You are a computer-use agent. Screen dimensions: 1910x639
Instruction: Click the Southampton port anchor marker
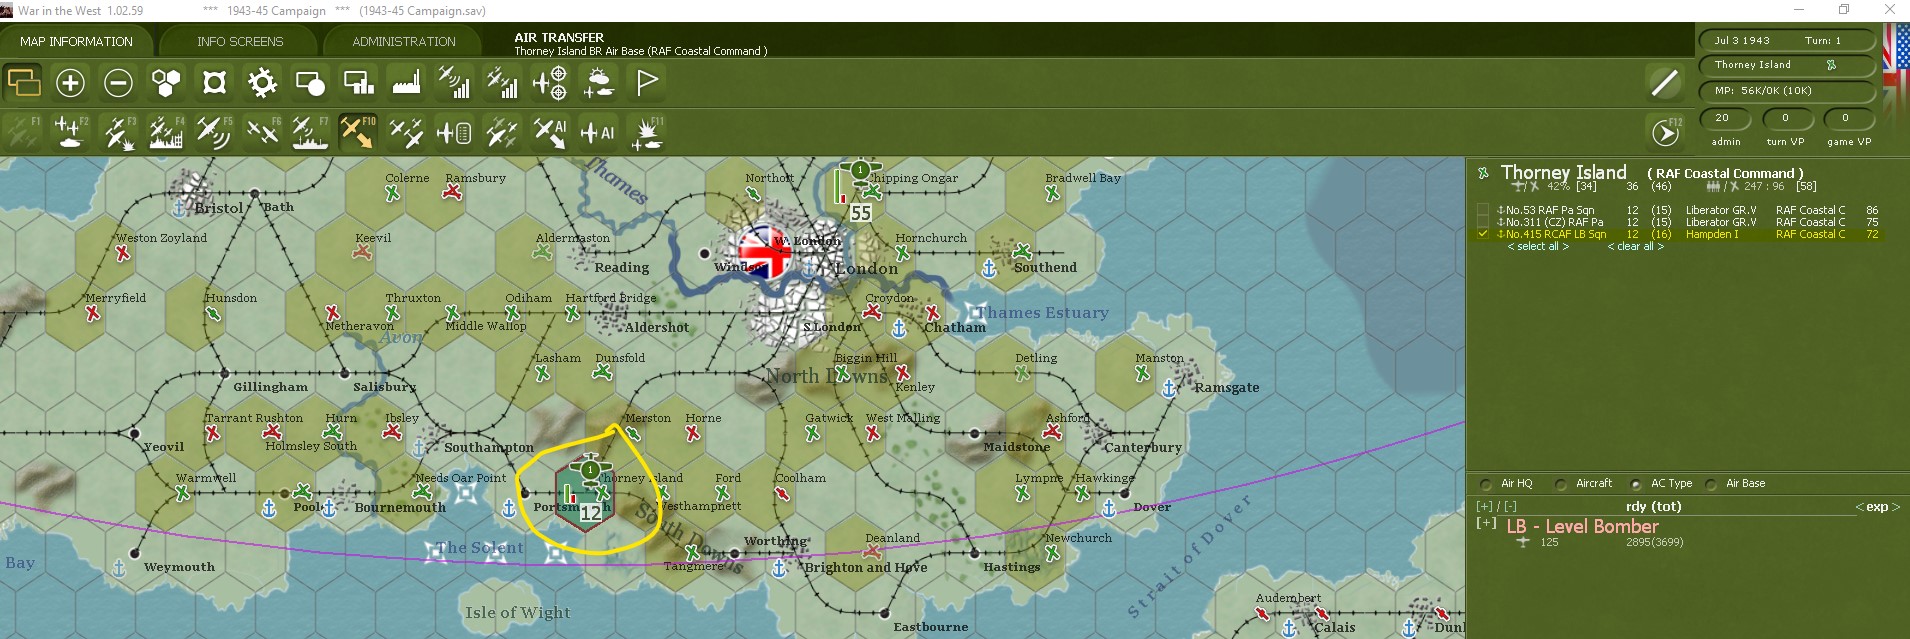pyautogui.click(x=420, y=447)
